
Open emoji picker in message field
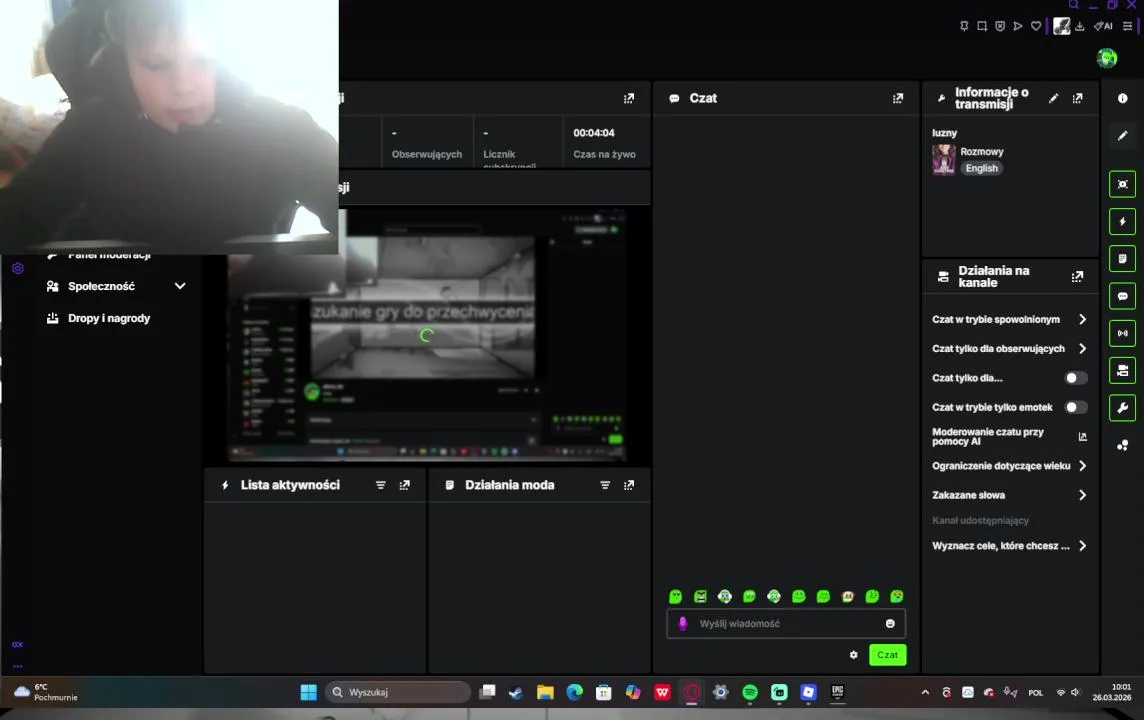pyautogui.click(x=890, y=624)
